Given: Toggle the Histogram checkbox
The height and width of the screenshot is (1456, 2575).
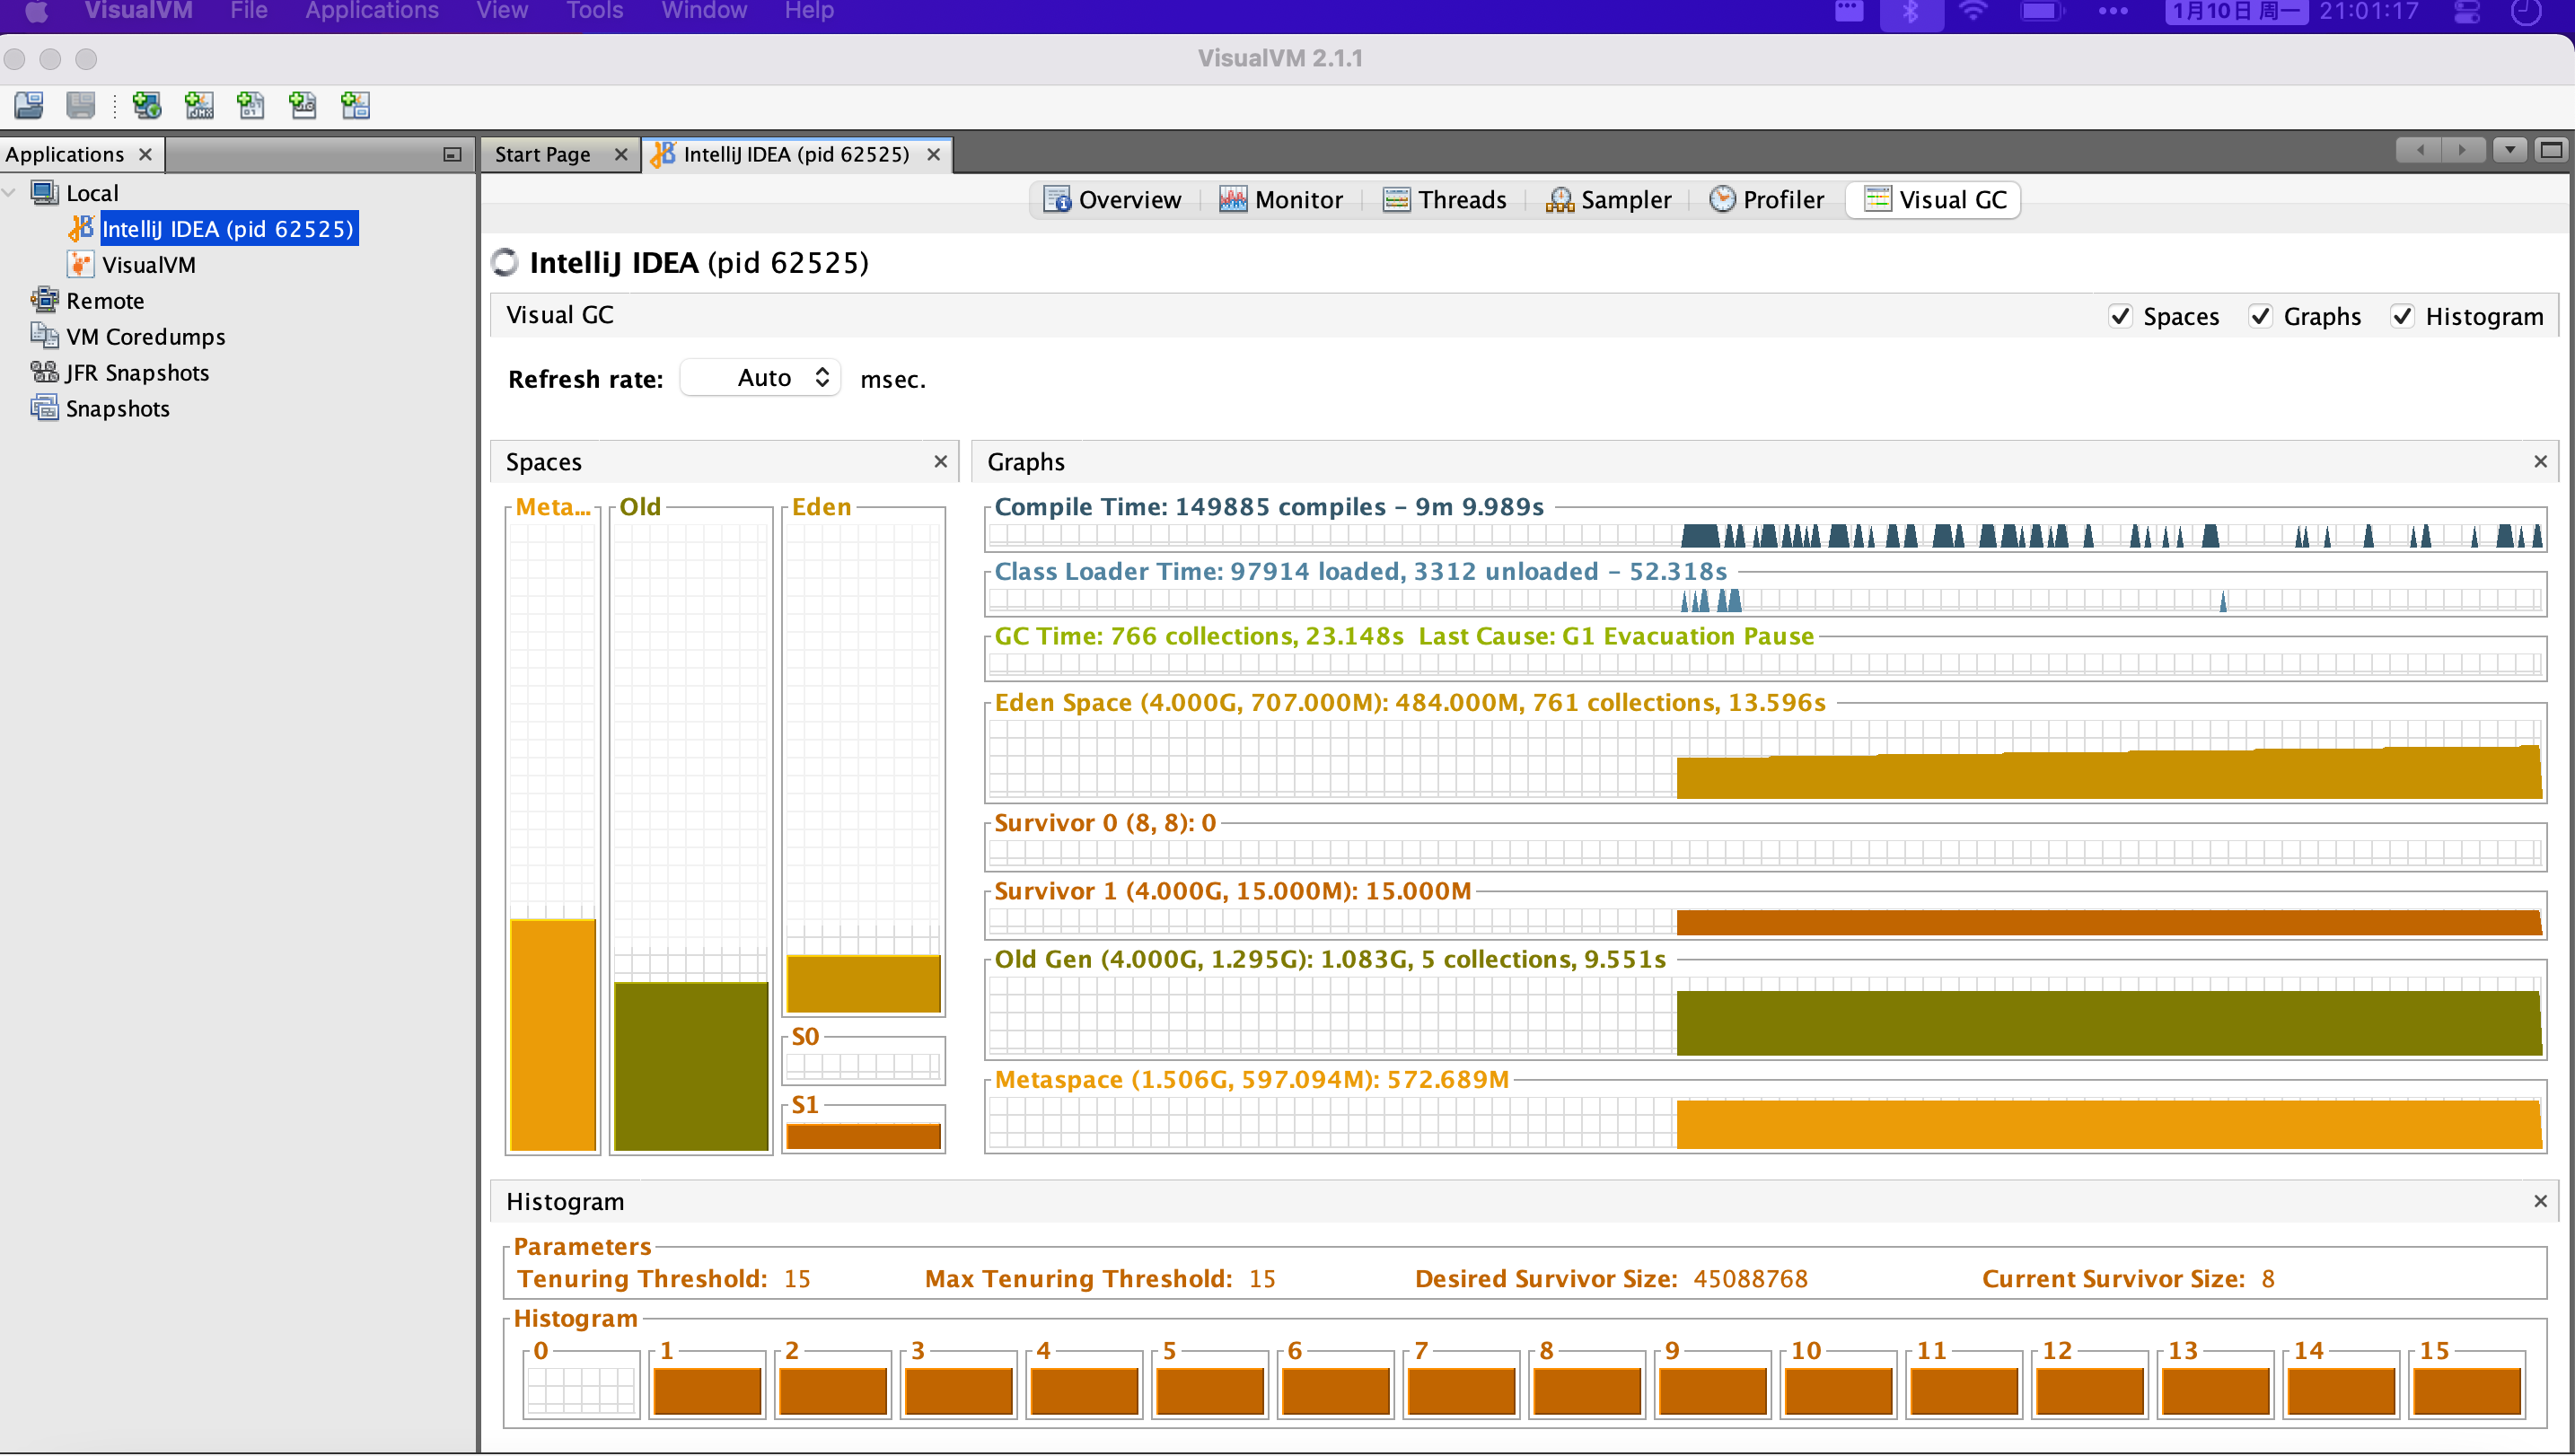Looking at the screenshot, I should (2402, 317).
